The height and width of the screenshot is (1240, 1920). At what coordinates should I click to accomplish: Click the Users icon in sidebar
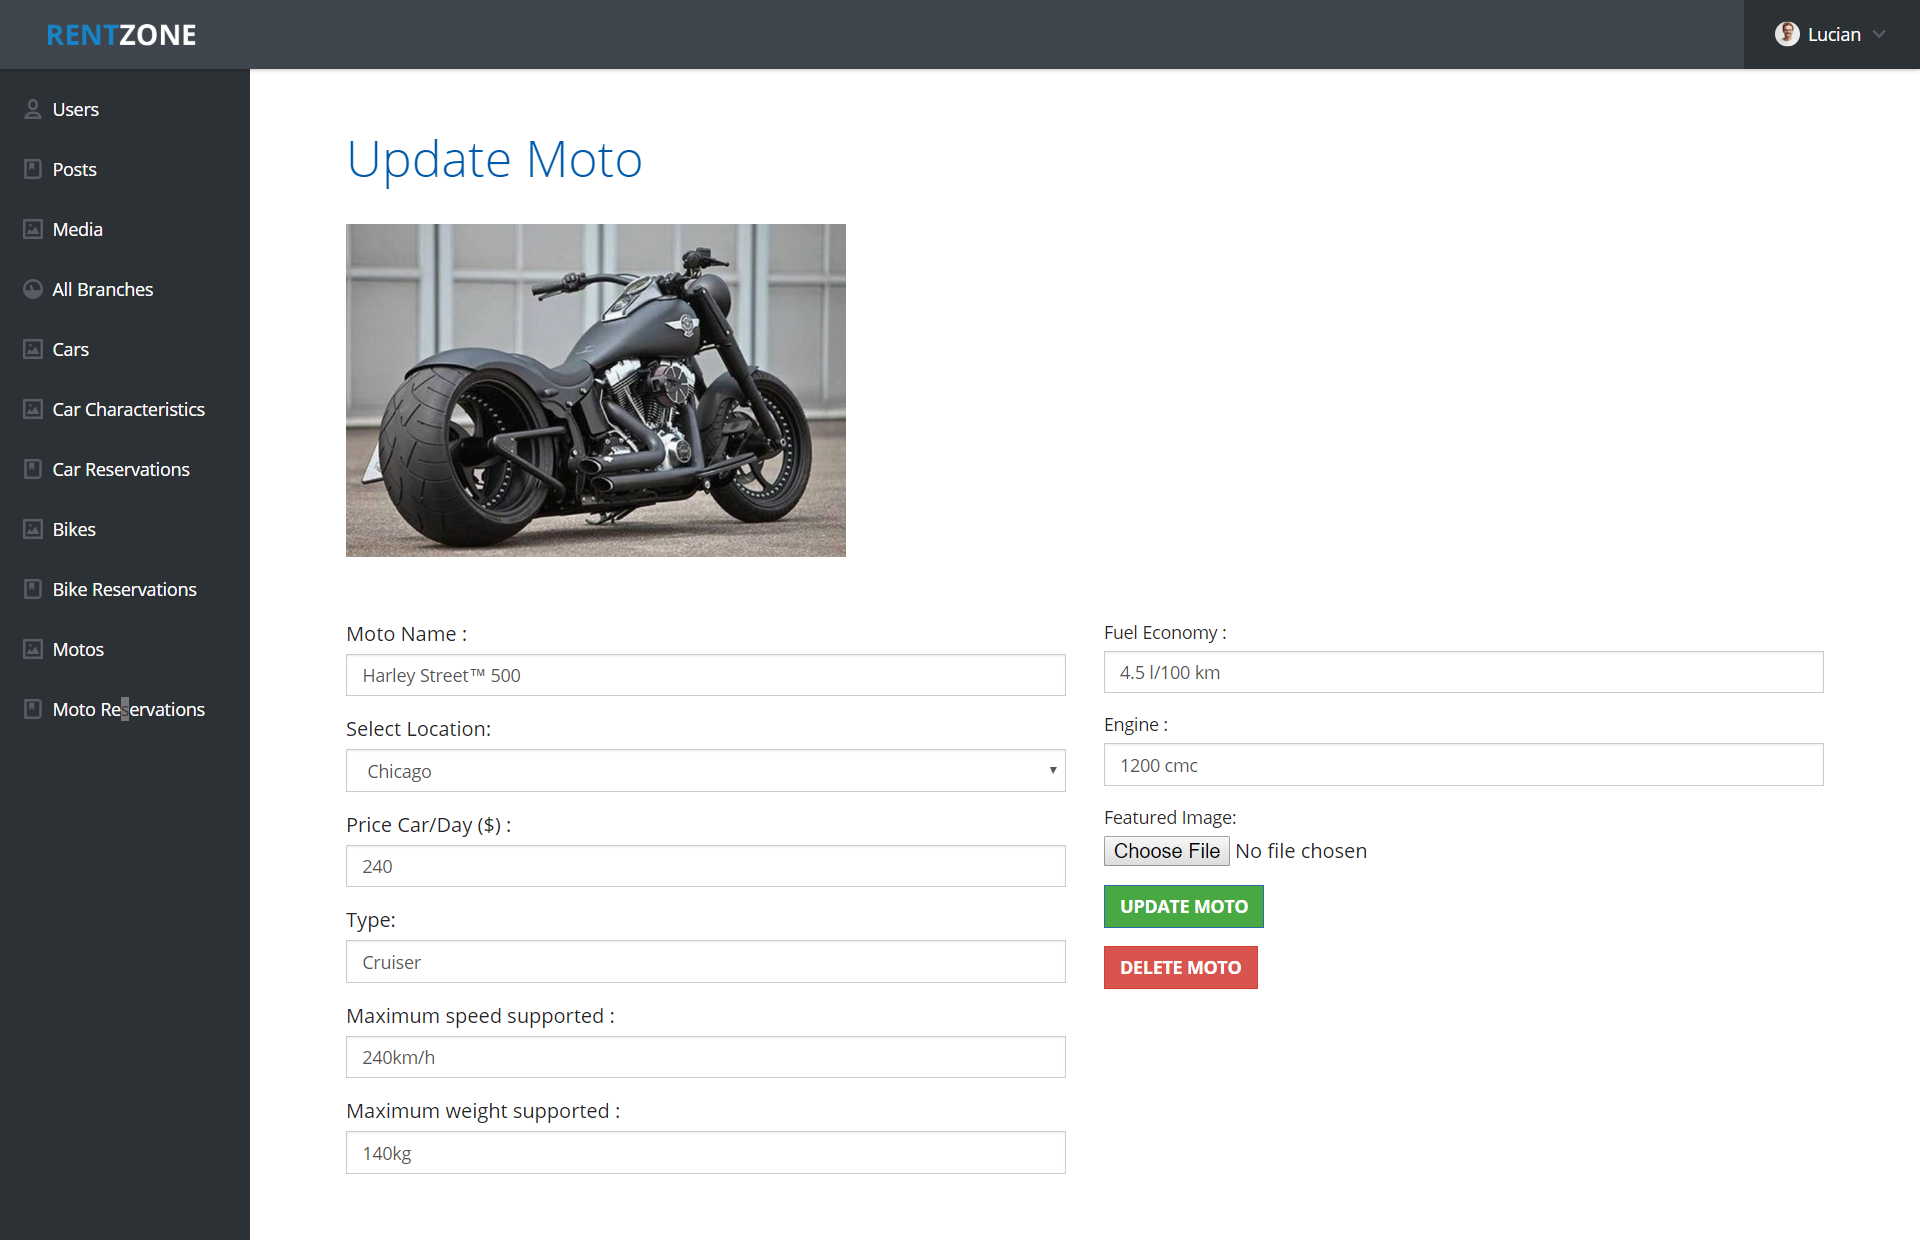click(x=33, y=109)
